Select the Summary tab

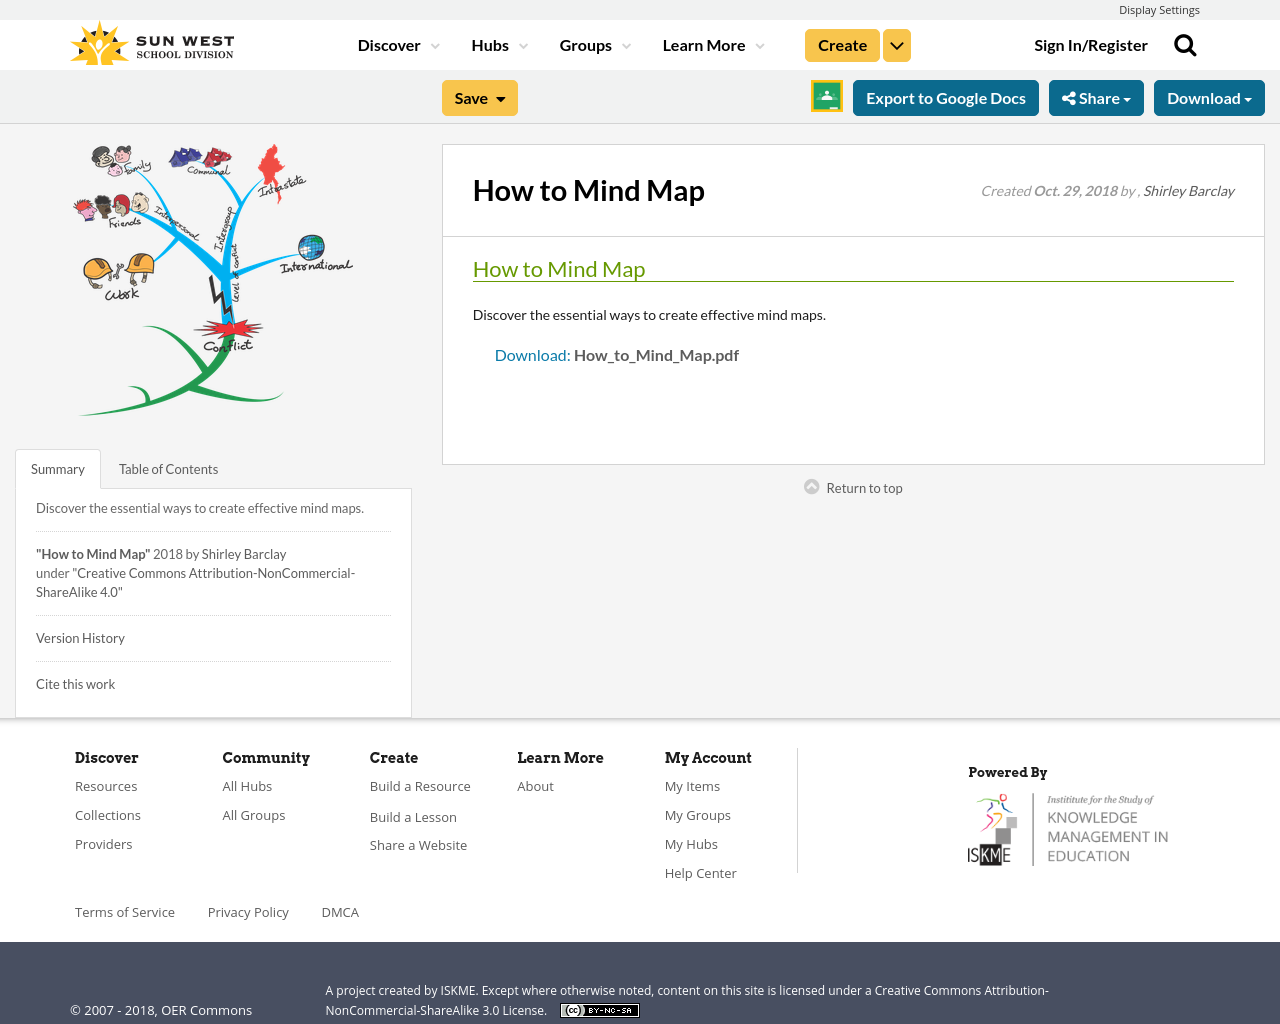(57, 467)
